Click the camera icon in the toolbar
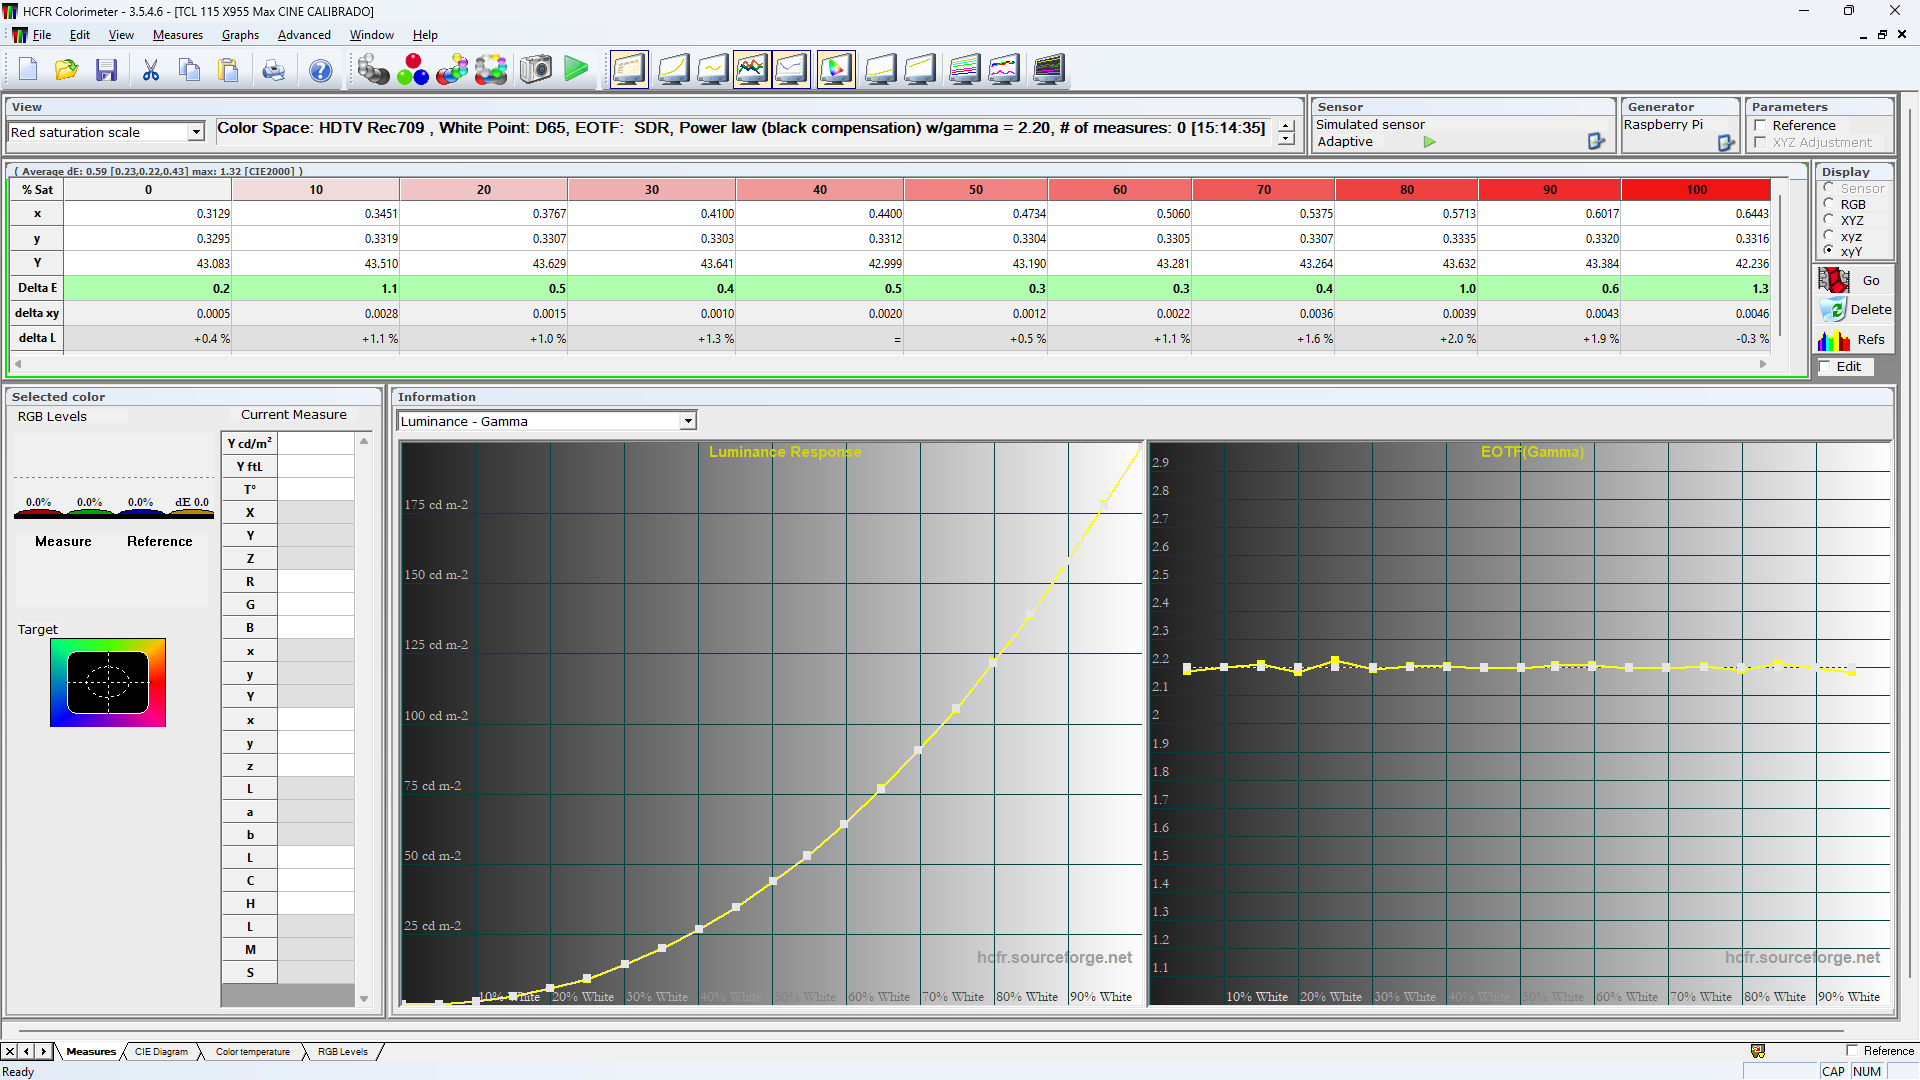Viewport: 1920px width, 1080px height. pos(536,70)
